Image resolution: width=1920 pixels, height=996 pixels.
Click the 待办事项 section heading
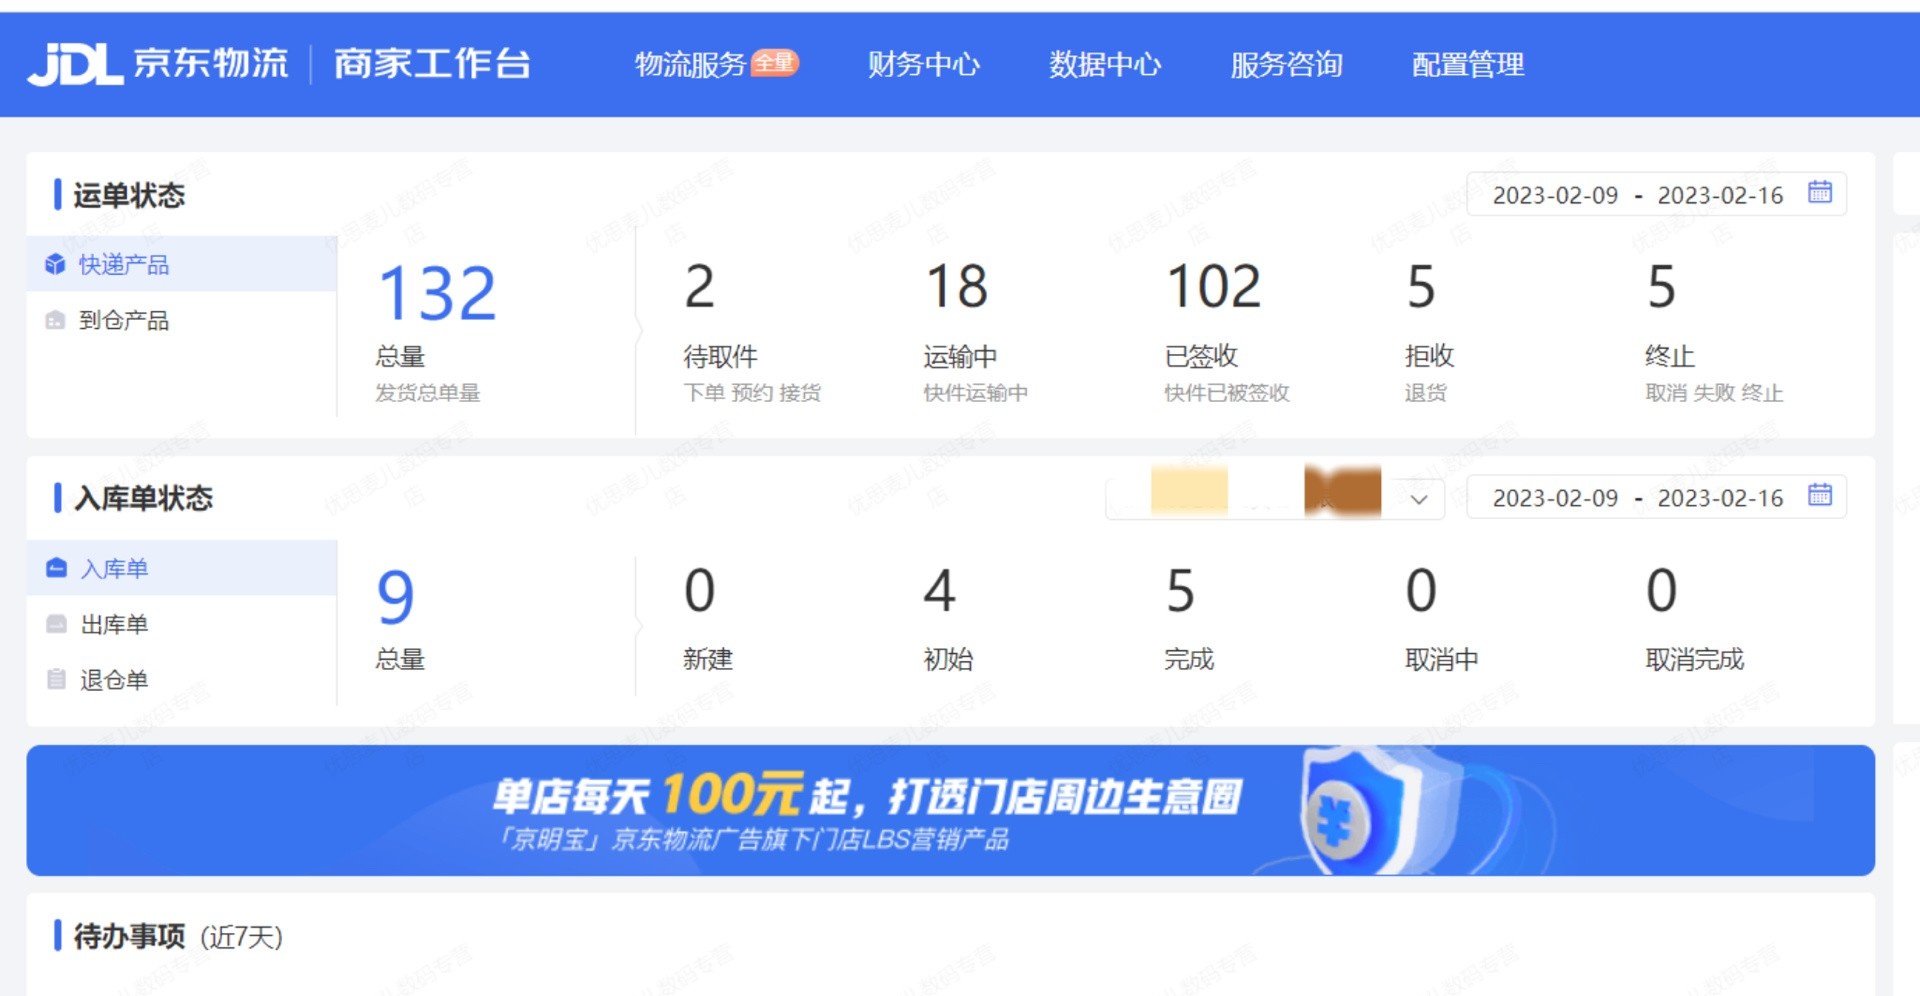(x=129, y=937)
